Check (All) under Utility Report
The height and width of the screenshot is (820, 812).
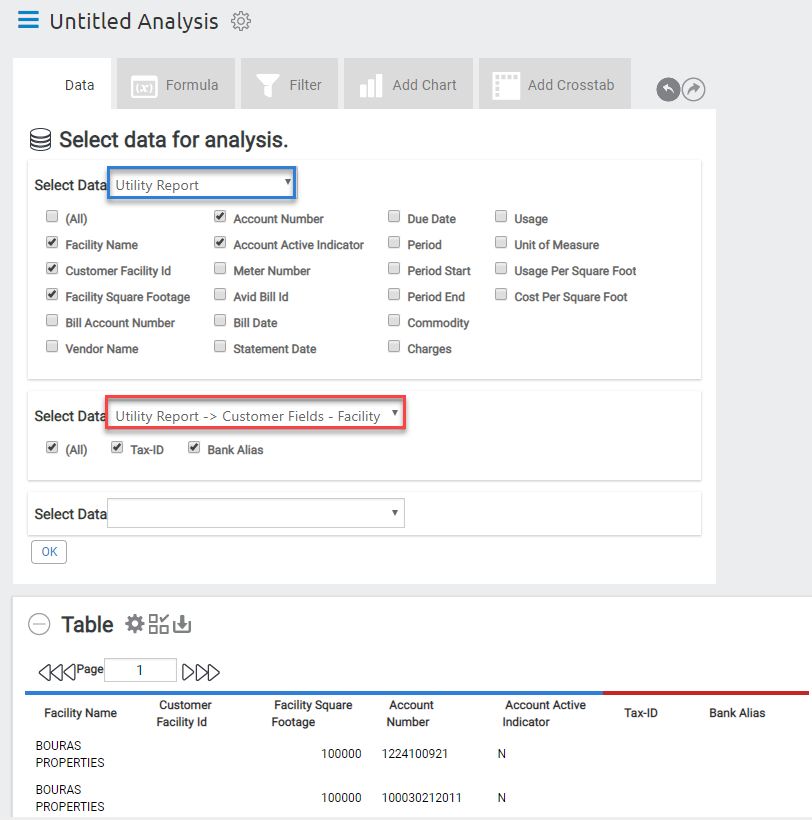click(x=52, y=217)
